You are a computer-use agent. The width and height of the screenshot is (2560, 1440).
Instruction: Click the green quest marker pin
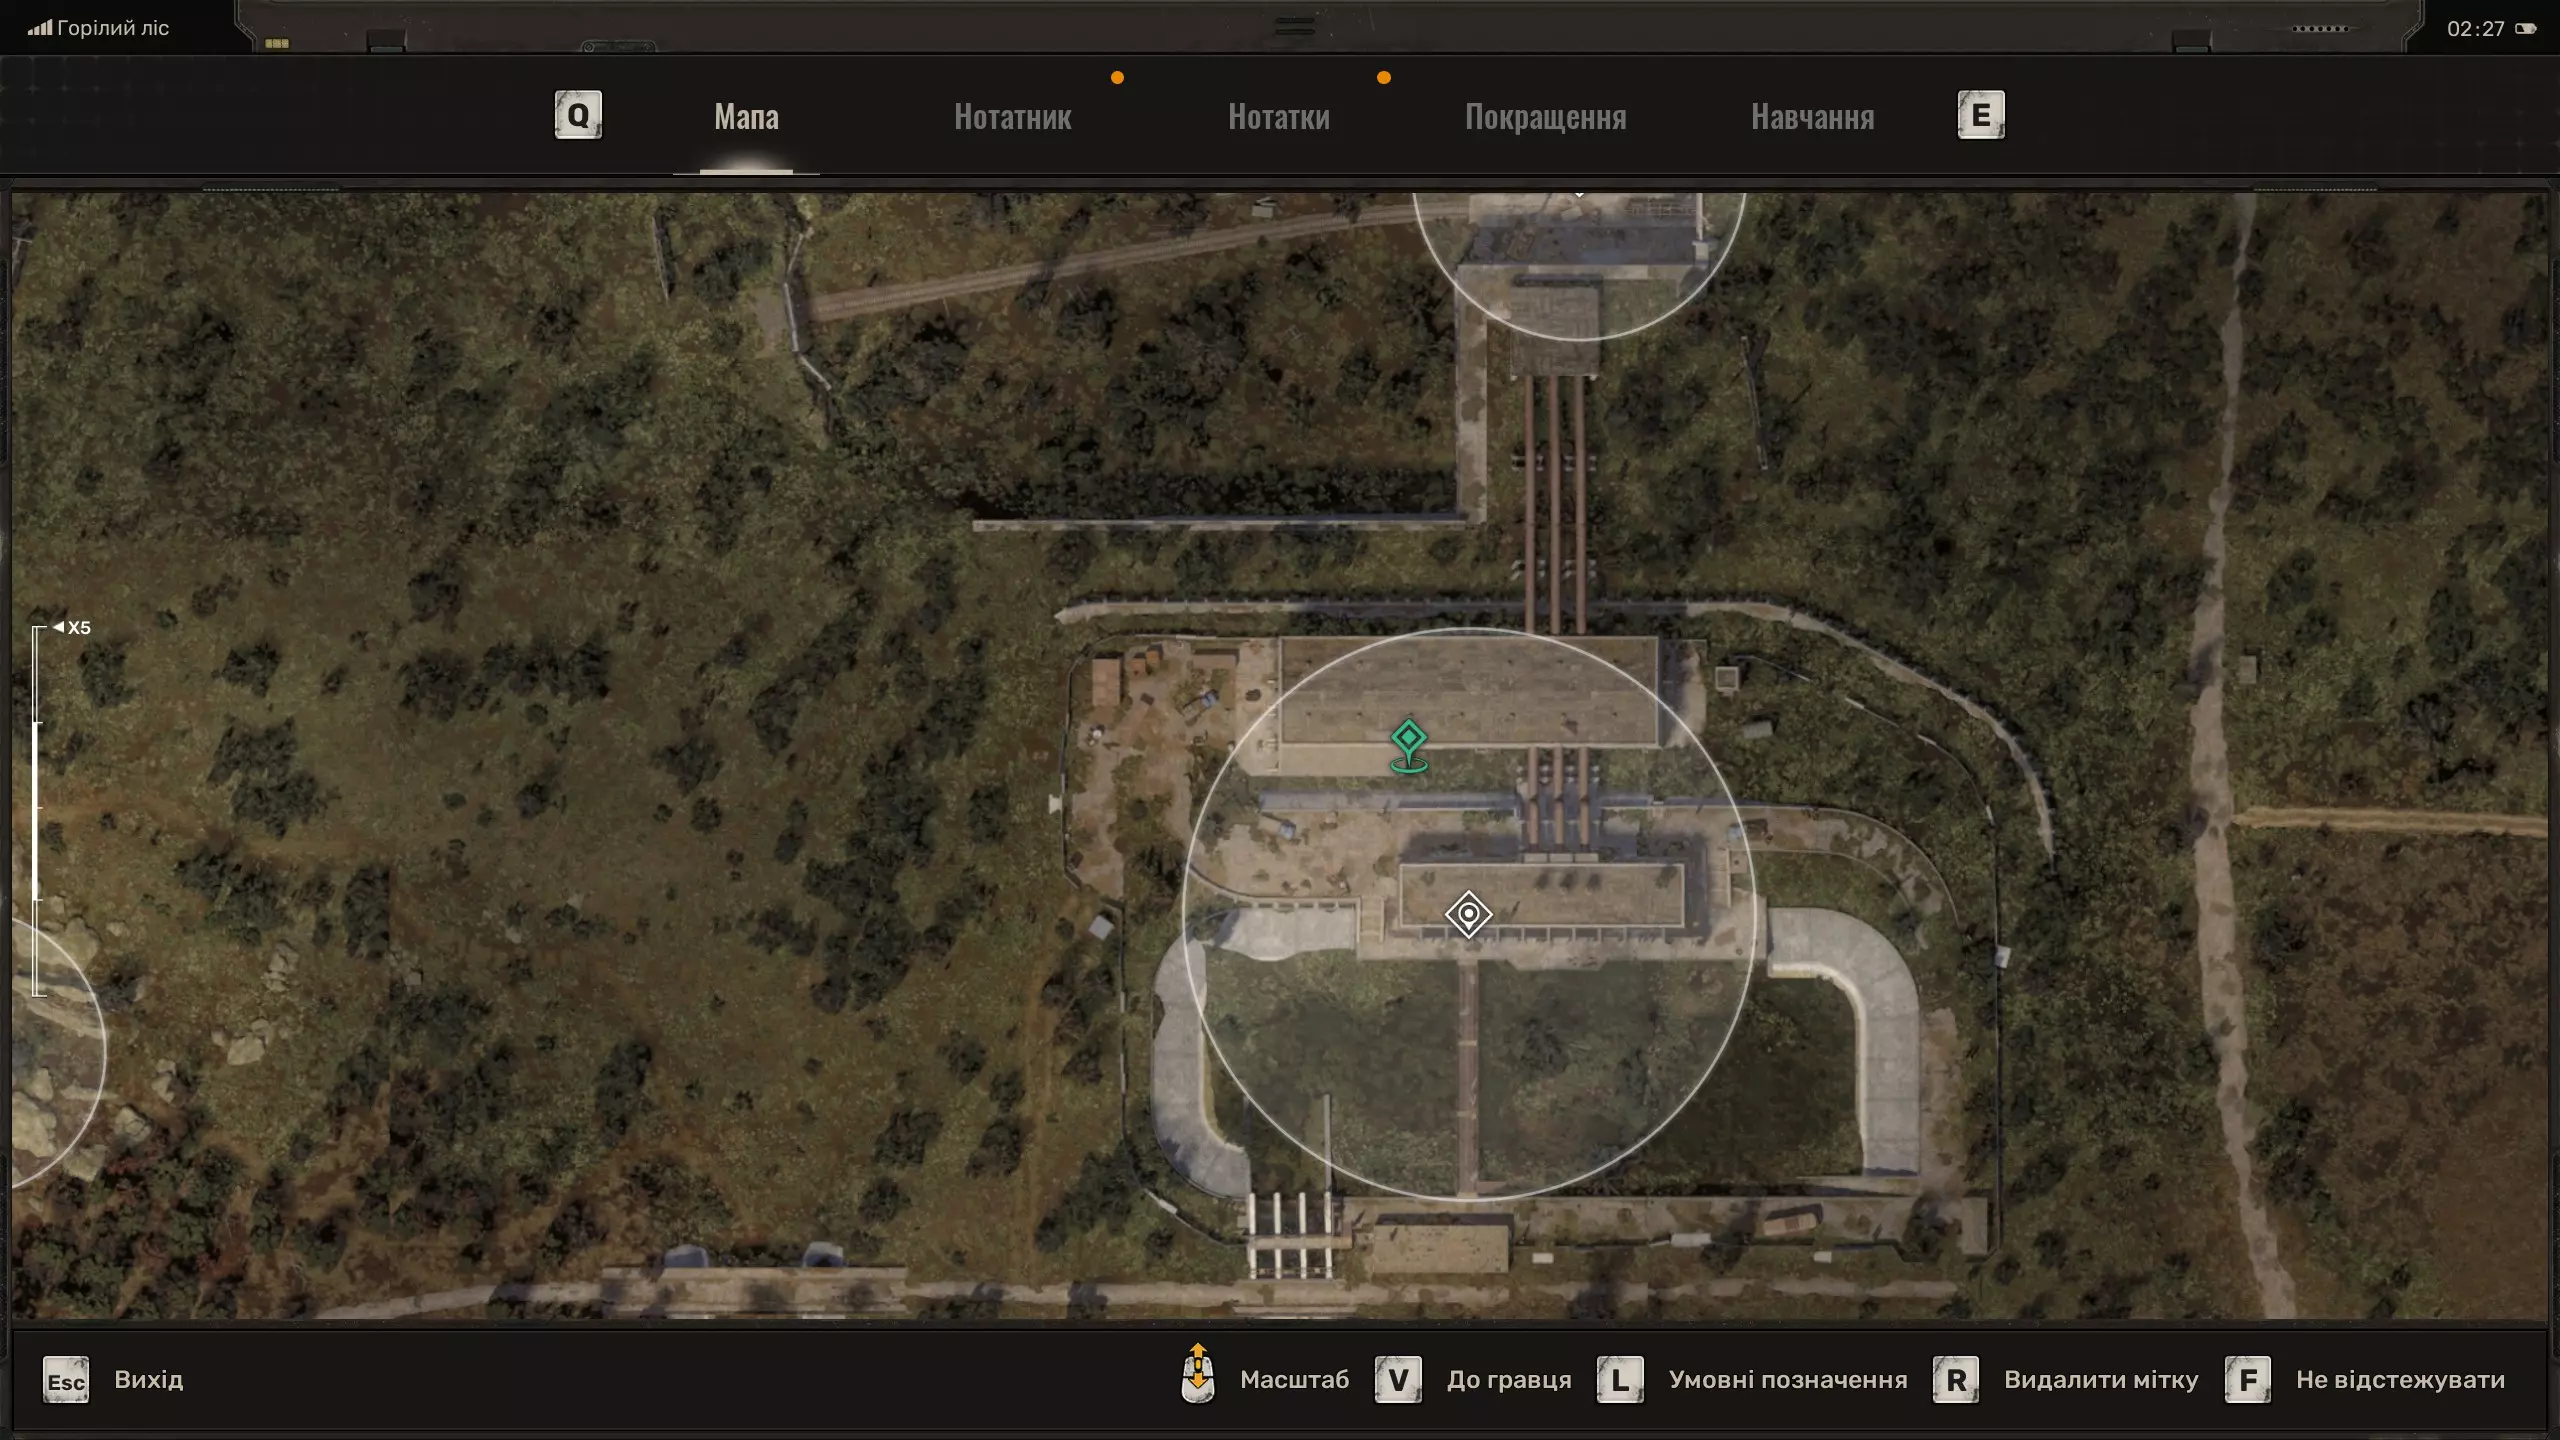1408,741
